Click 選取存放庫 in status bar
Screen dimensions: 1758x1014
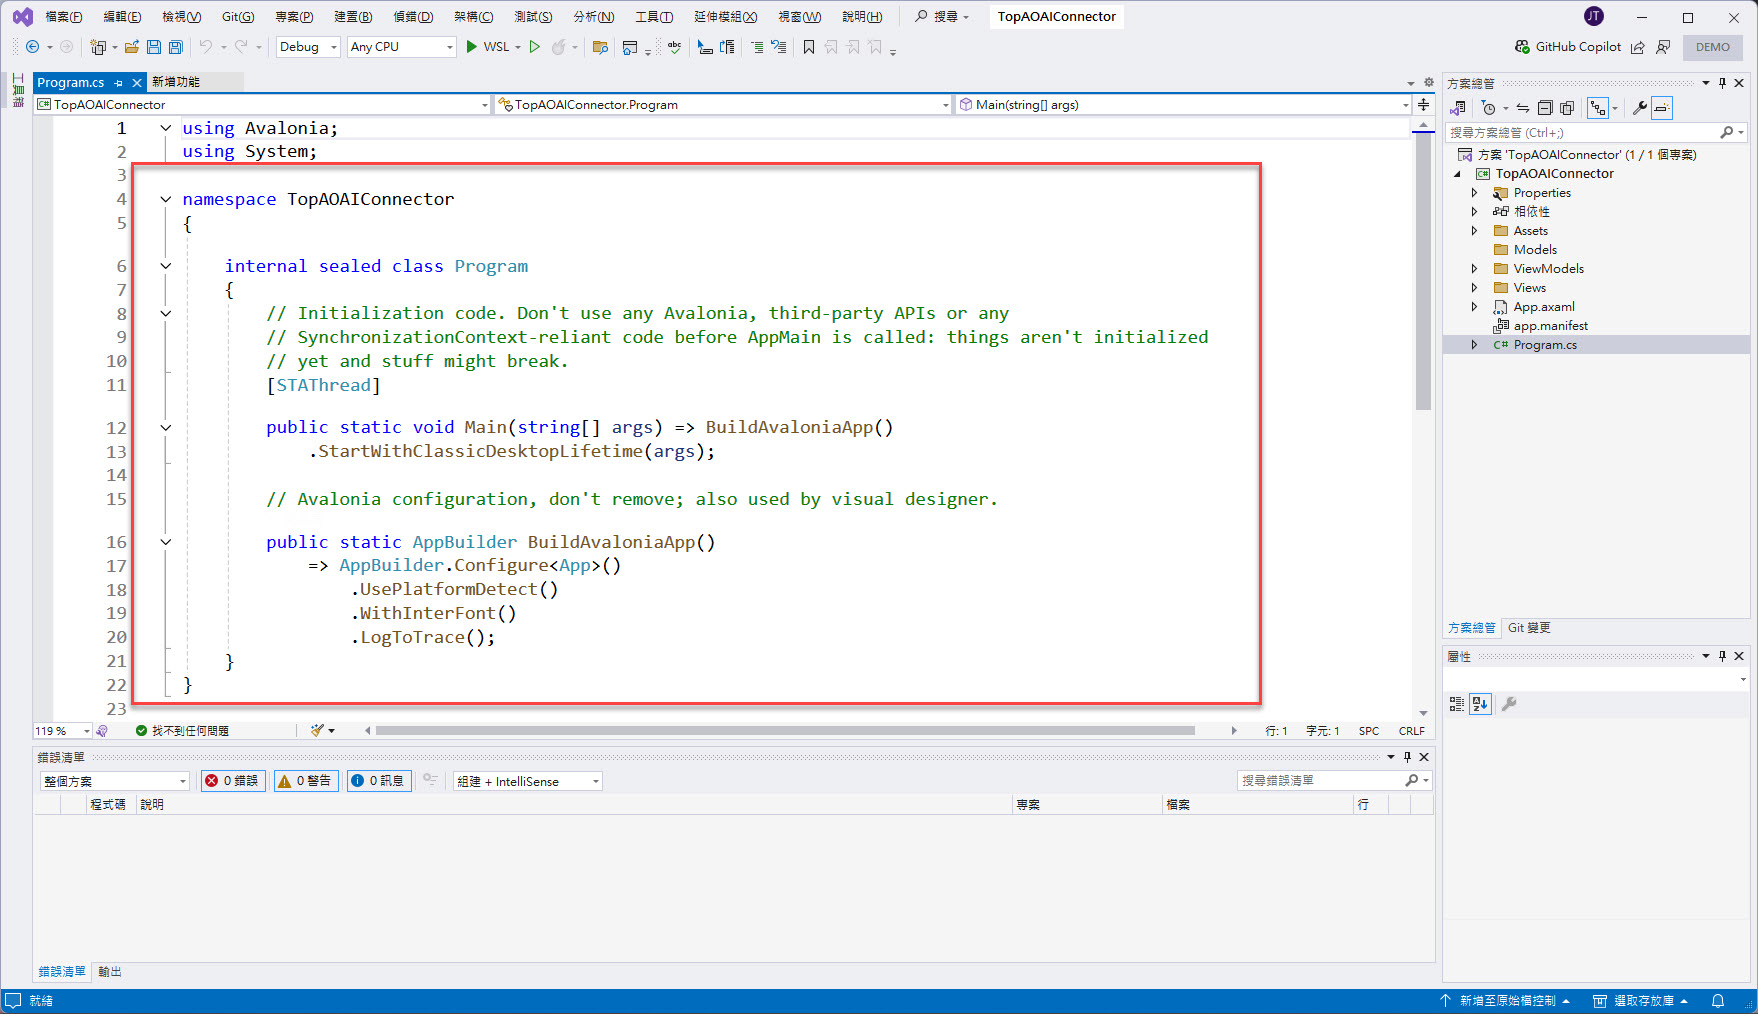coord(1640,1001)
